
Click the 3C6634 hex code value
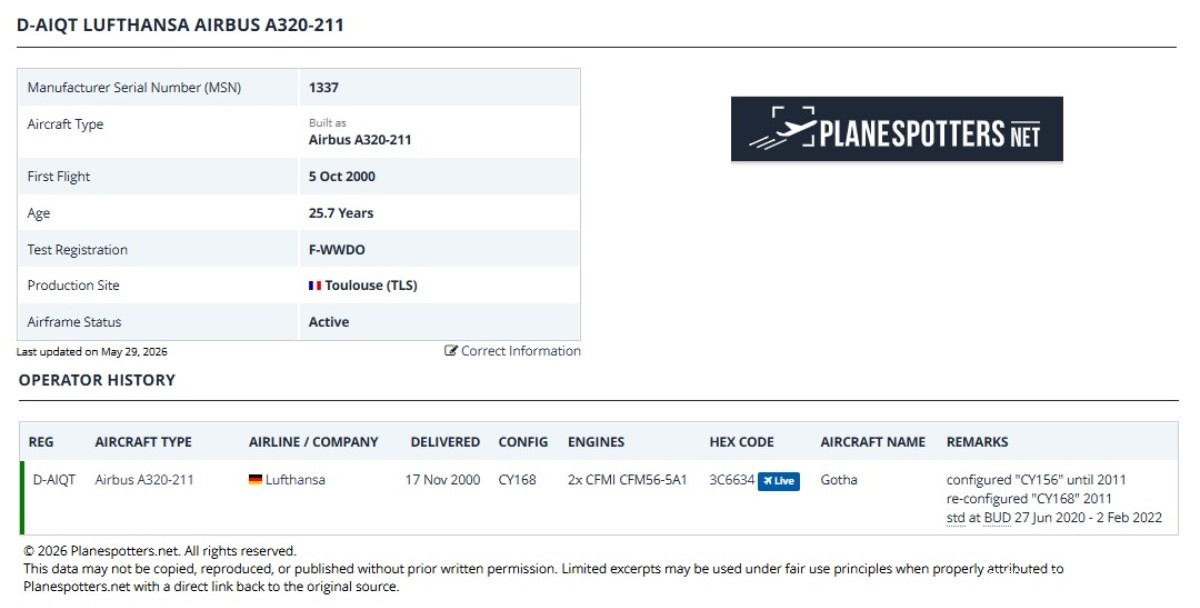click(732, 480)
